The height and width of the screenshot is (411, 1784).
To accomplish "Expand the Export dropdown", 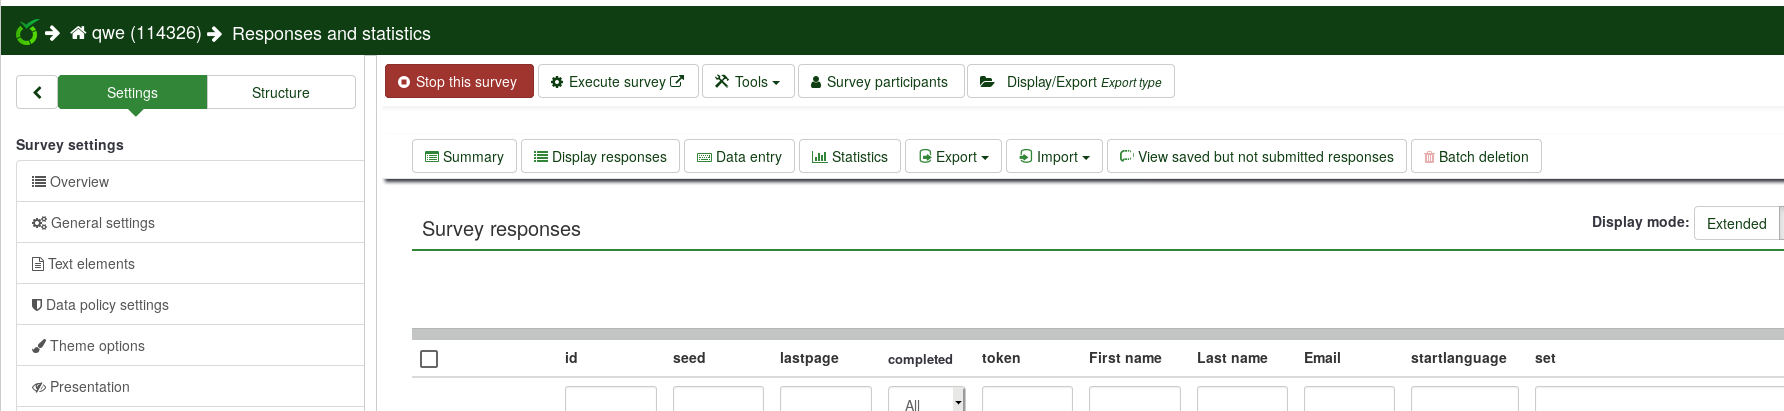I will pyautogui.click(x=953, y=157).
